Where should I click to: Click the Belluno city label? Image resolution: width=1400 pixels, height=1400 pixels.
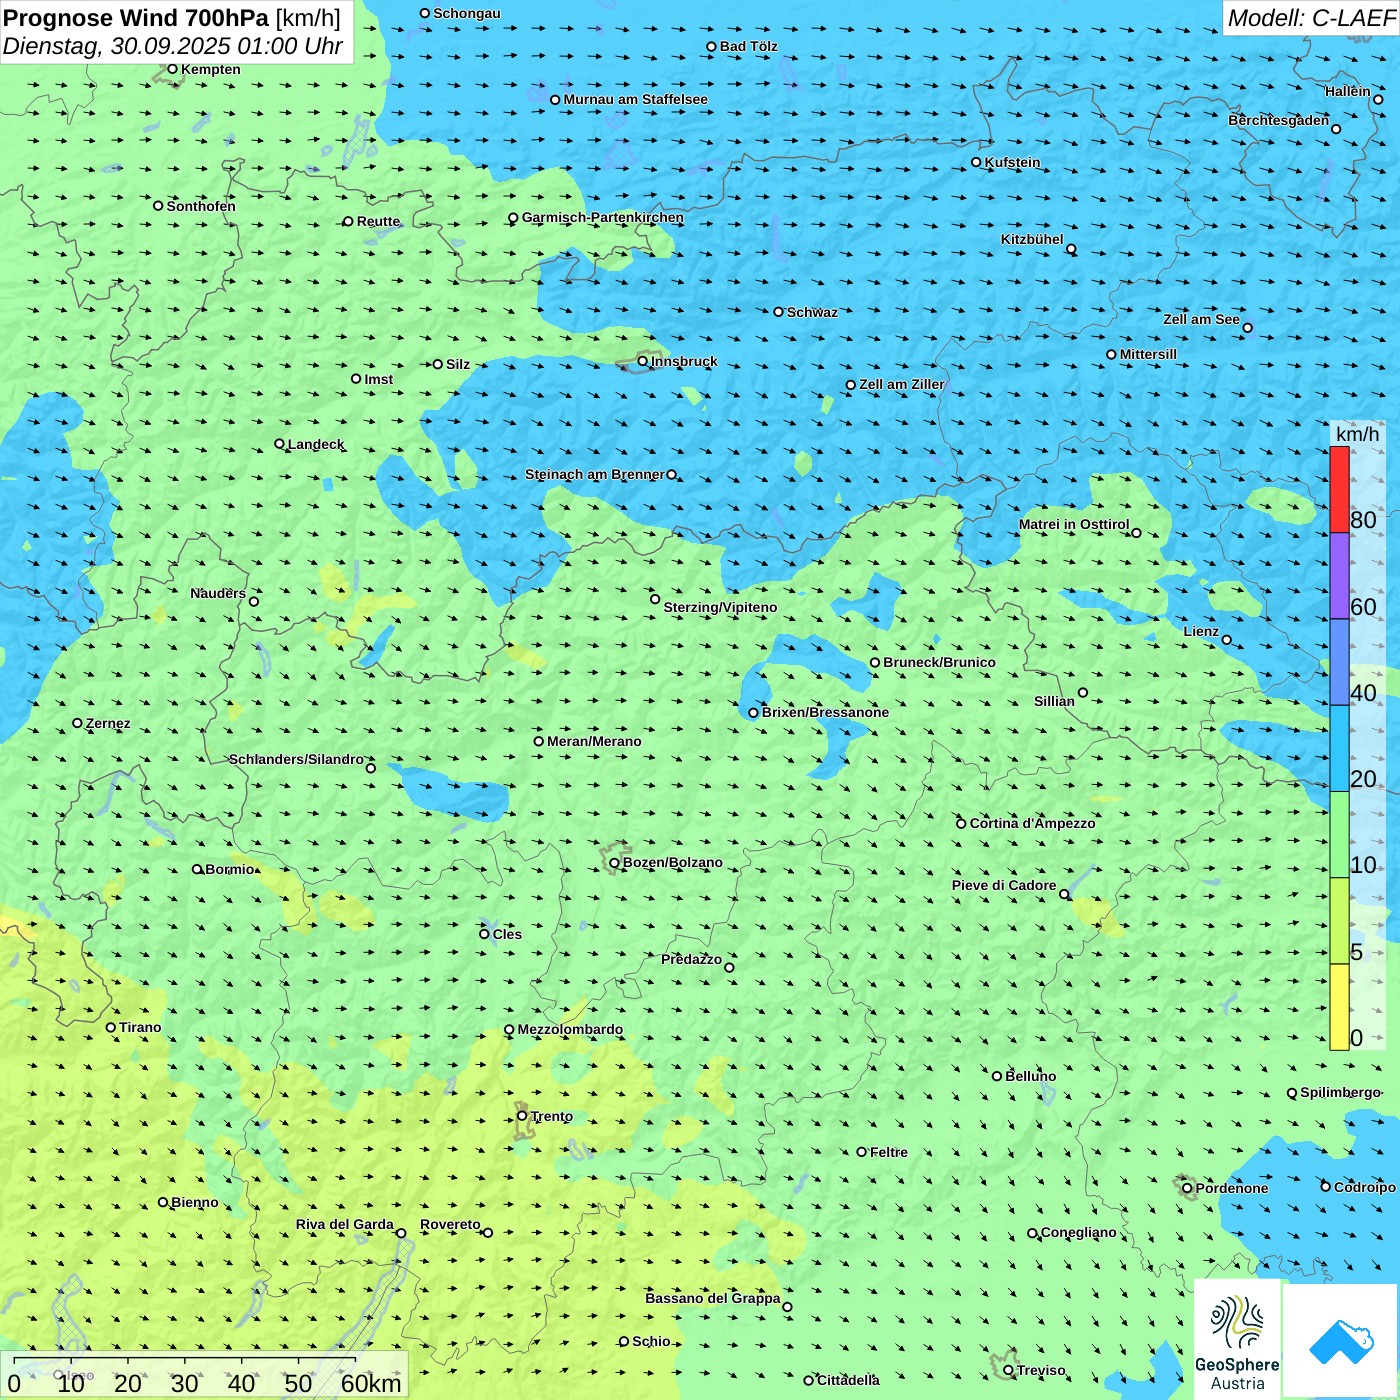(1030, 1076)
